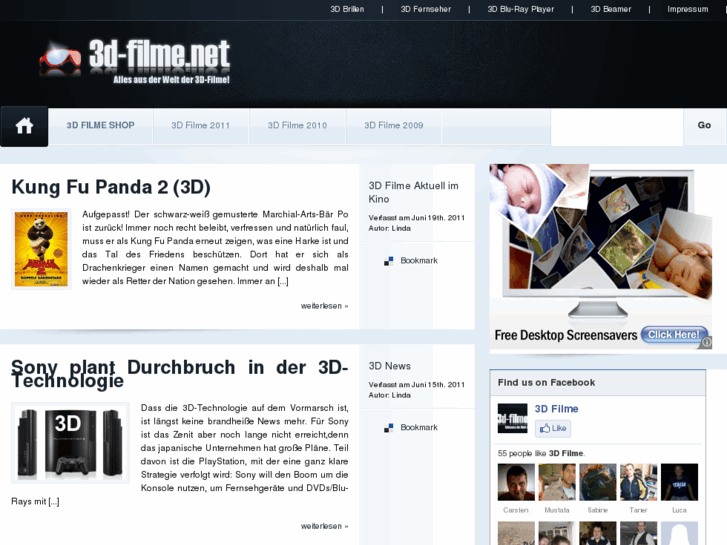The image size is (727, 545).
Task: Click the Bookmark link for Sony article
Action: [x=419, y=428]
